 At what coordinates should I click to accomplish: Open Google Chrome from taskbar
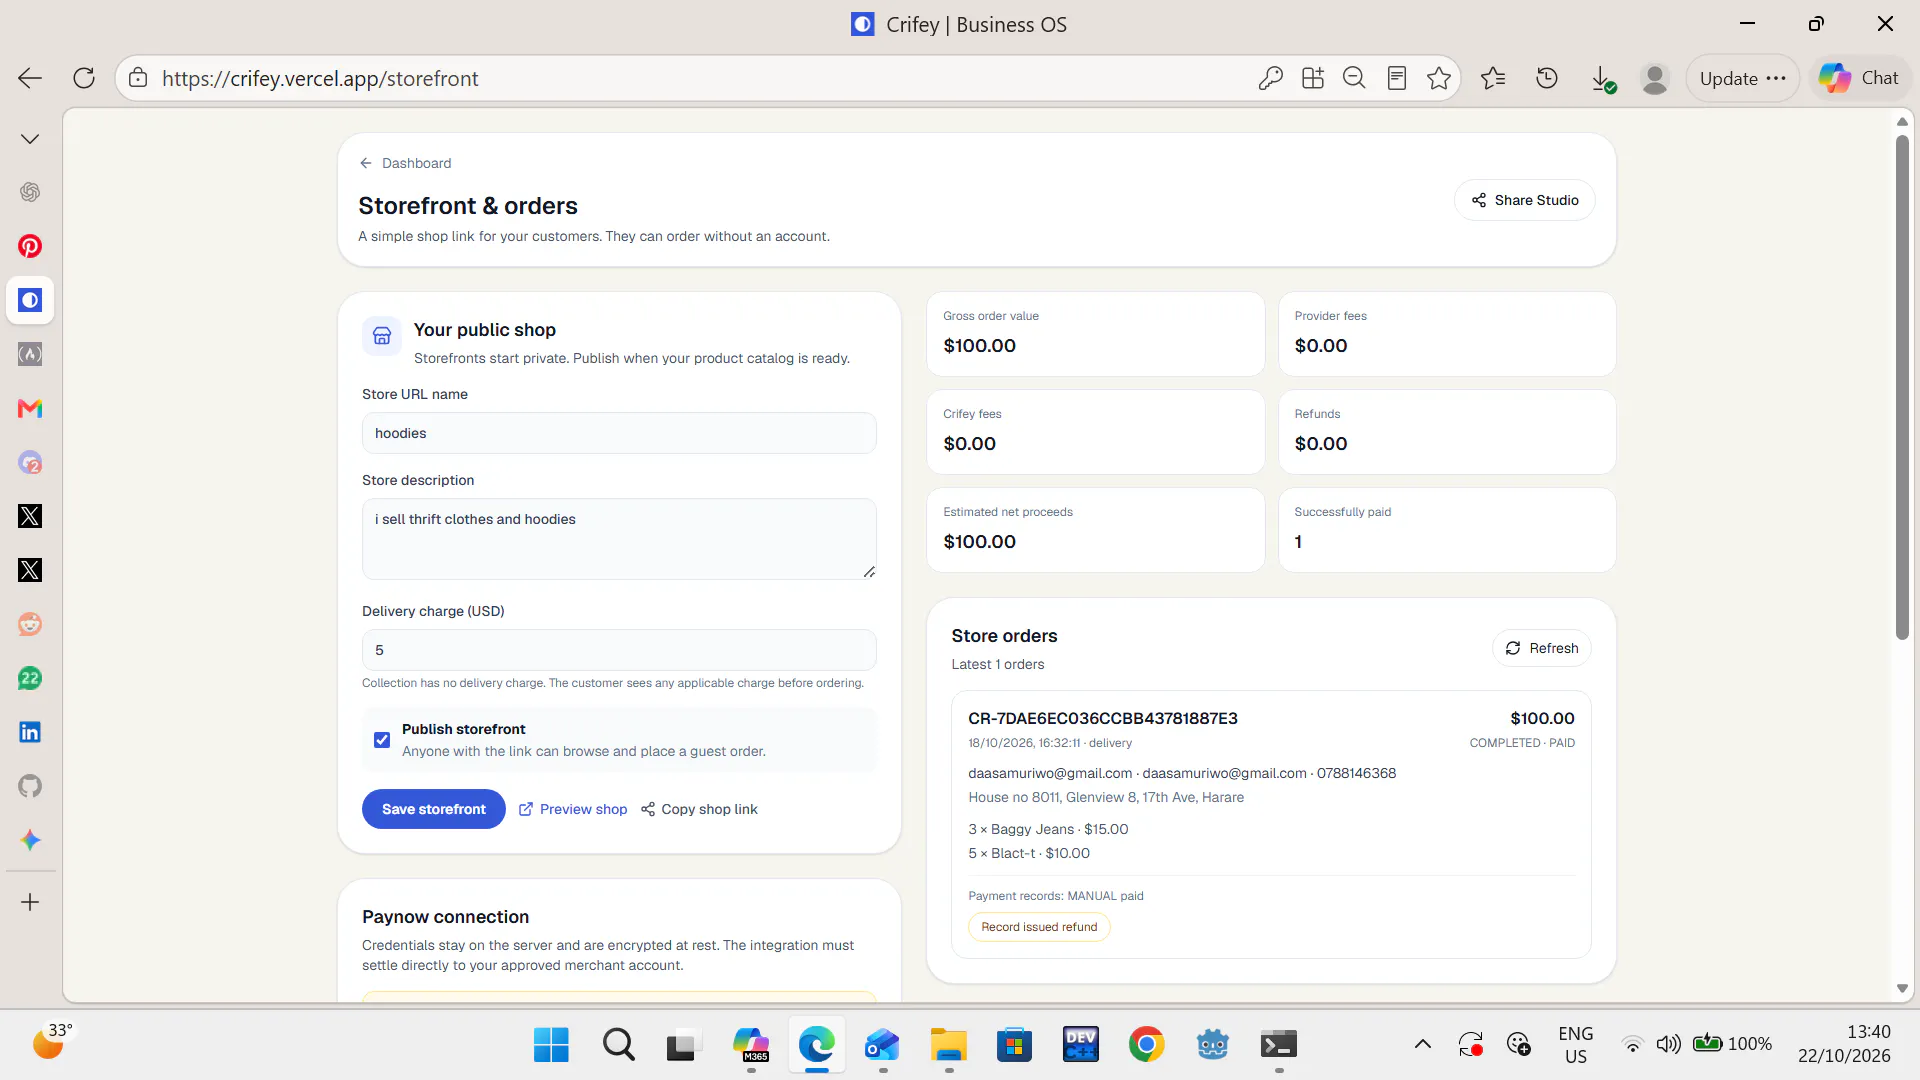pyautogui.click(x=1146, y=1045)
